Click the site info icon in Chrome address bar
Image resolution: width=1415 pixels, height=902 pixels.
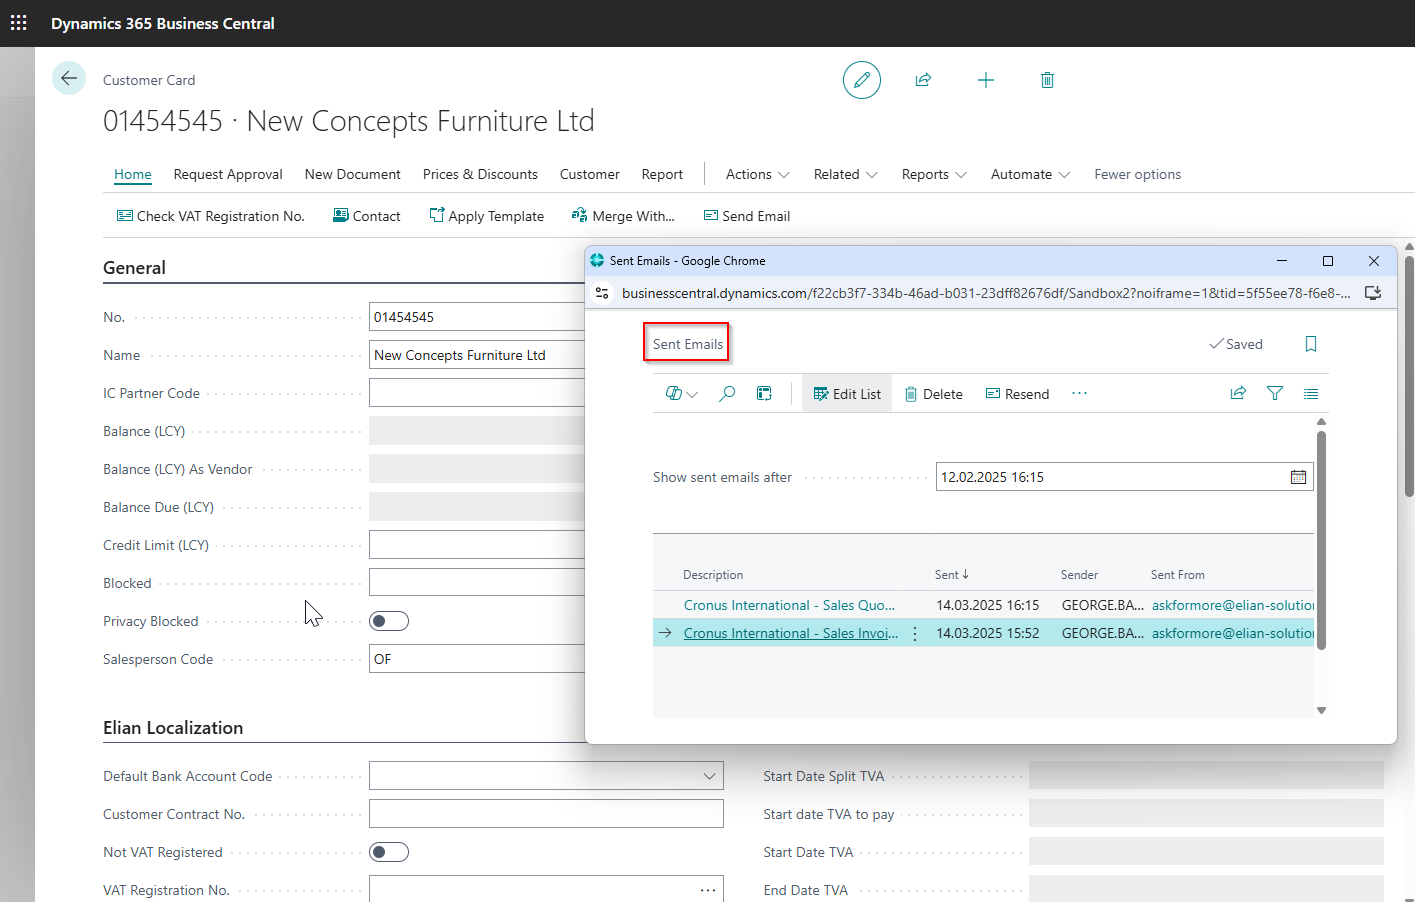point(602,293)
